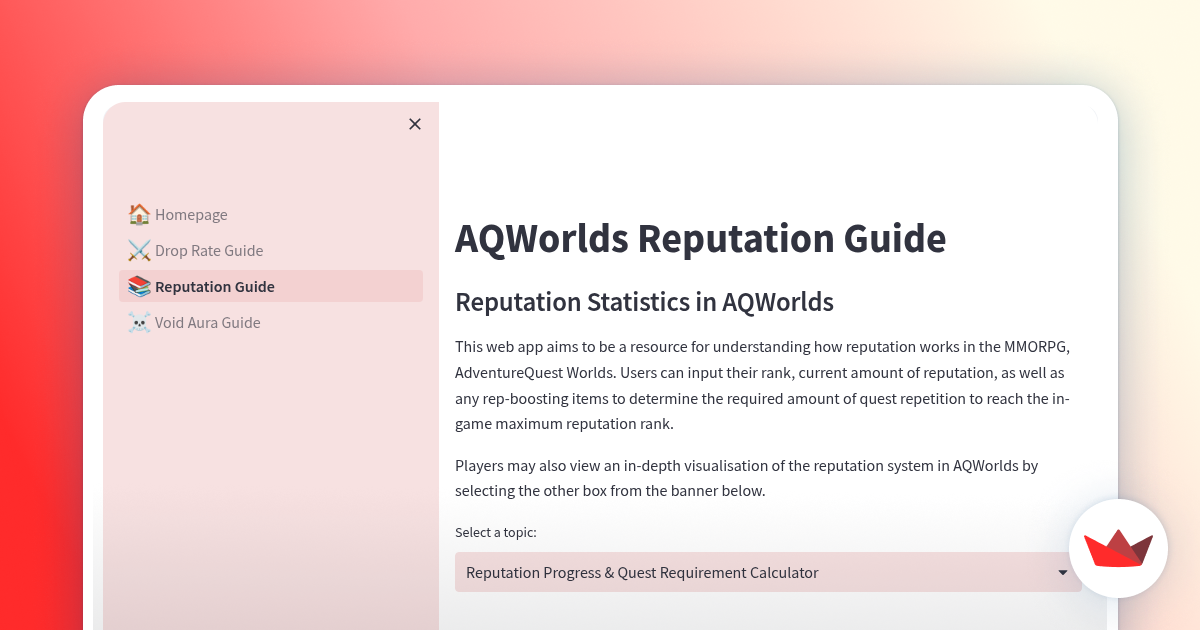
Task: Click the AQWorlds Reputation Guide heading
Action: (x=700, y=239)
